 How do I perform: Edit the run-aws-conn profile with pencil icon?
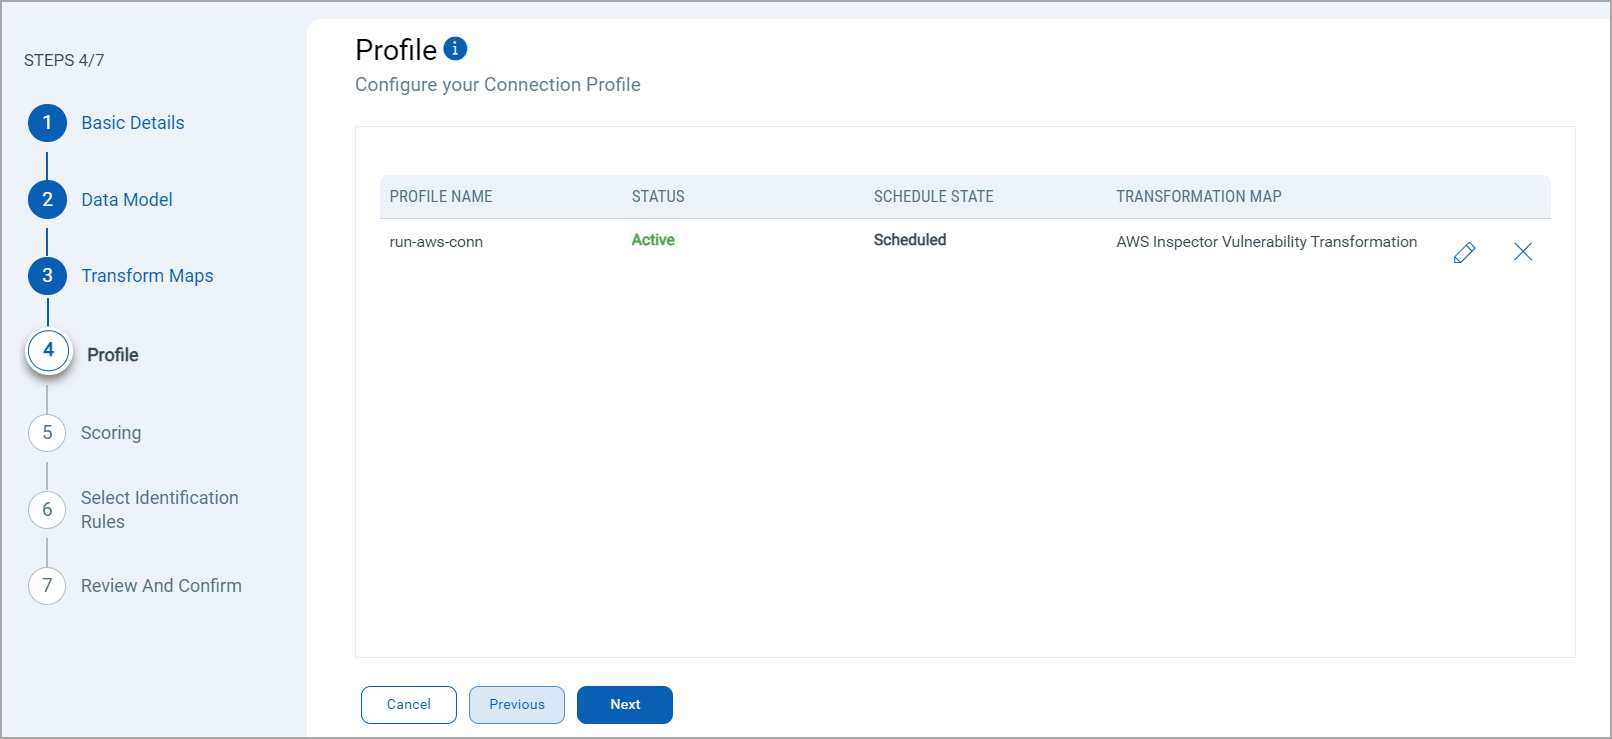coord(1464,252)
